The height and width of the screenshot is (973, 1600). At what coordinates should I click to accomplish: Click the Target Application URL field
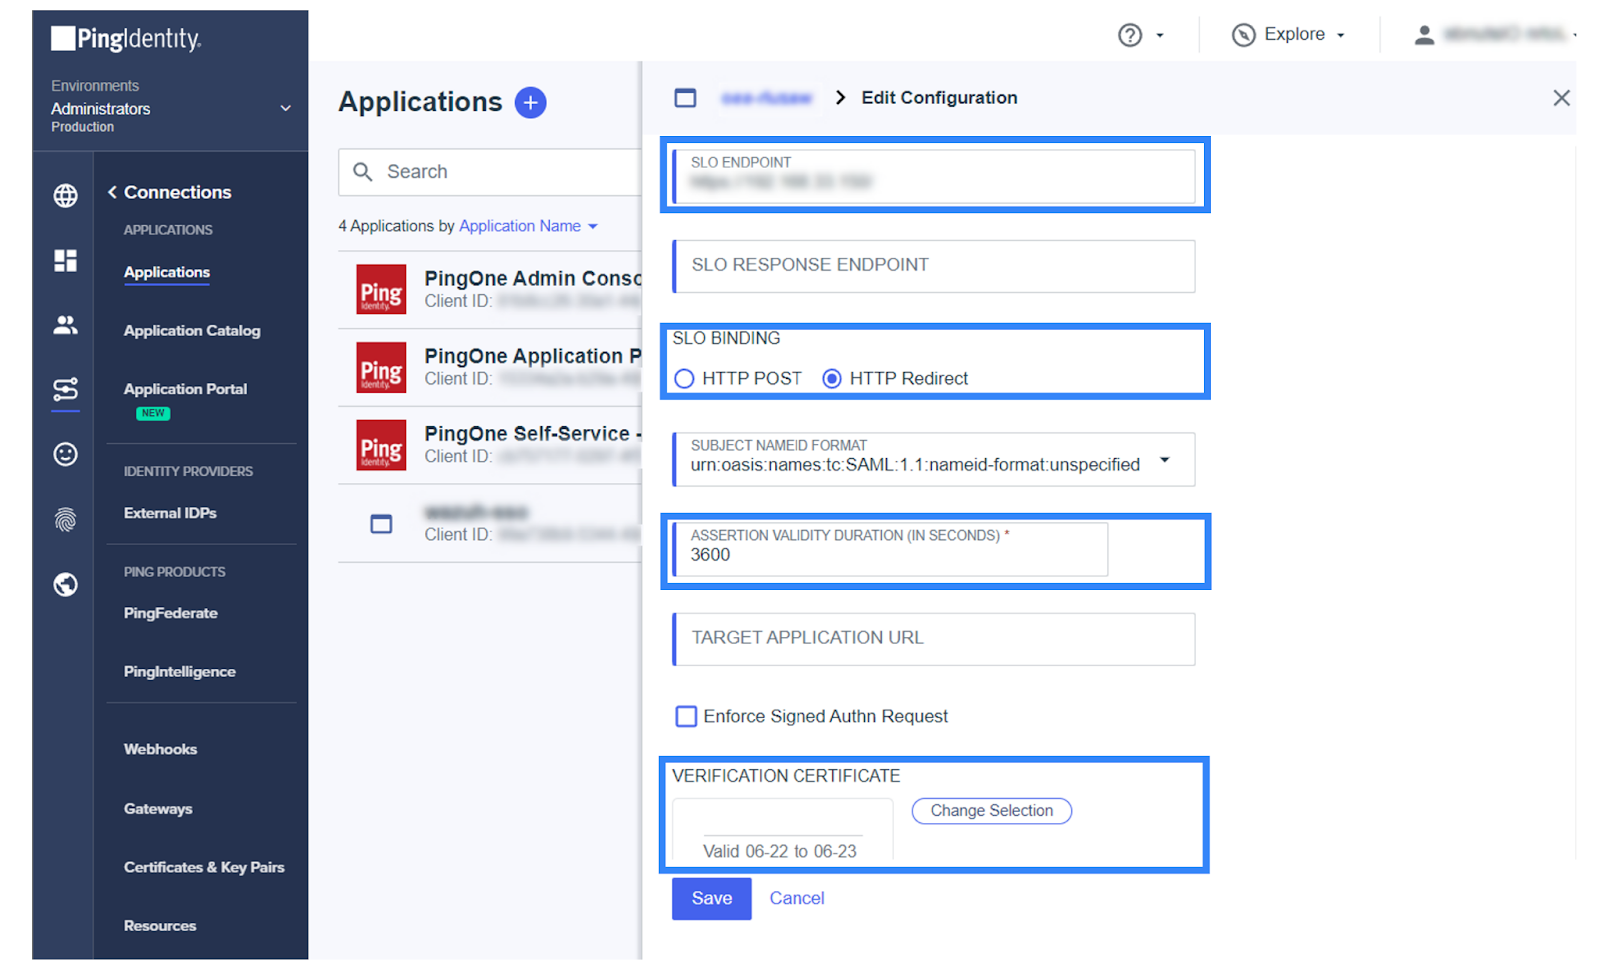934,639
